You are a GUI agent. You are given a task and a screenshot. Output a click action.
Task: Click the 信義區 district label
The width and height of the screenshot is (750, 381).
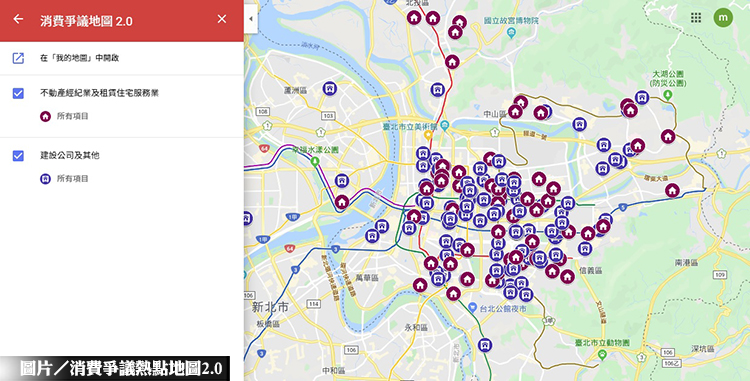(591, 271)
